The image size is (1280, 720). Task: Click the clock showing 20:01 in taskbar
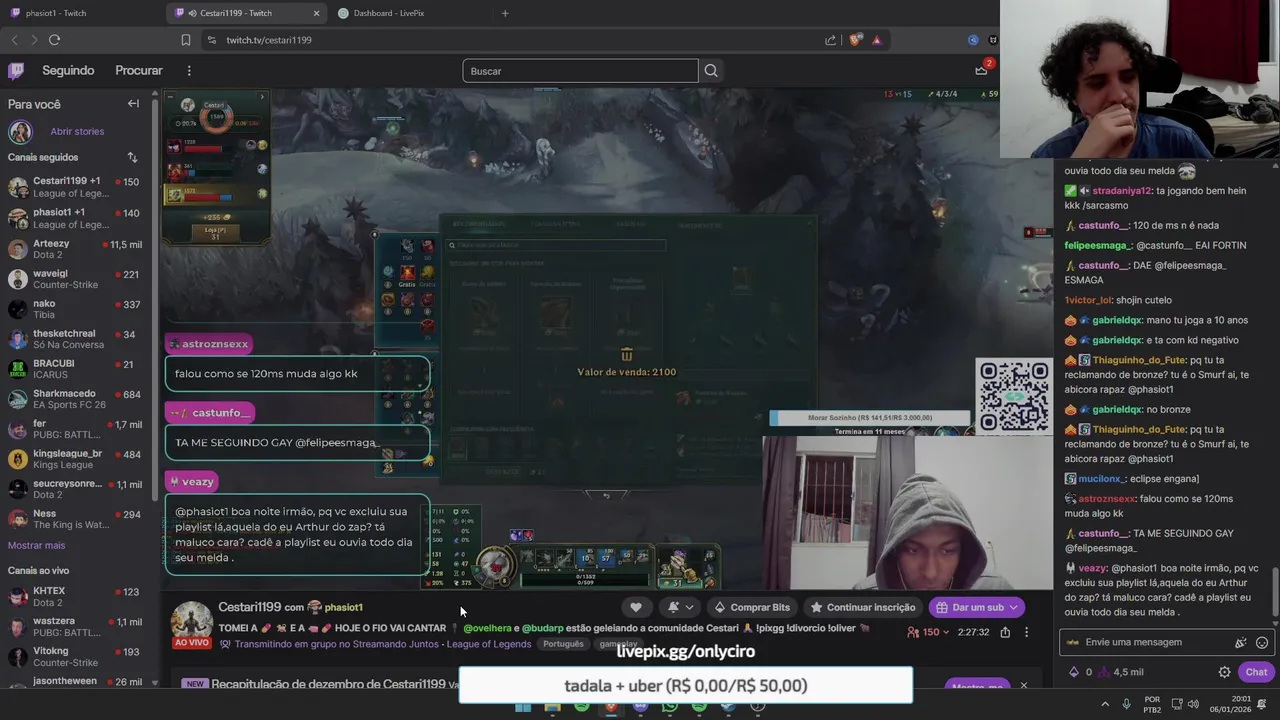tap(1224, 705)
